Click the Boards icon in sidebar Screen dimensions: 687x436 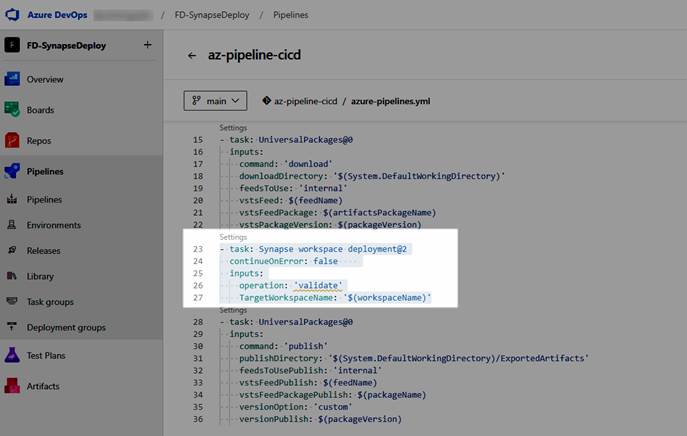[12, 110]
